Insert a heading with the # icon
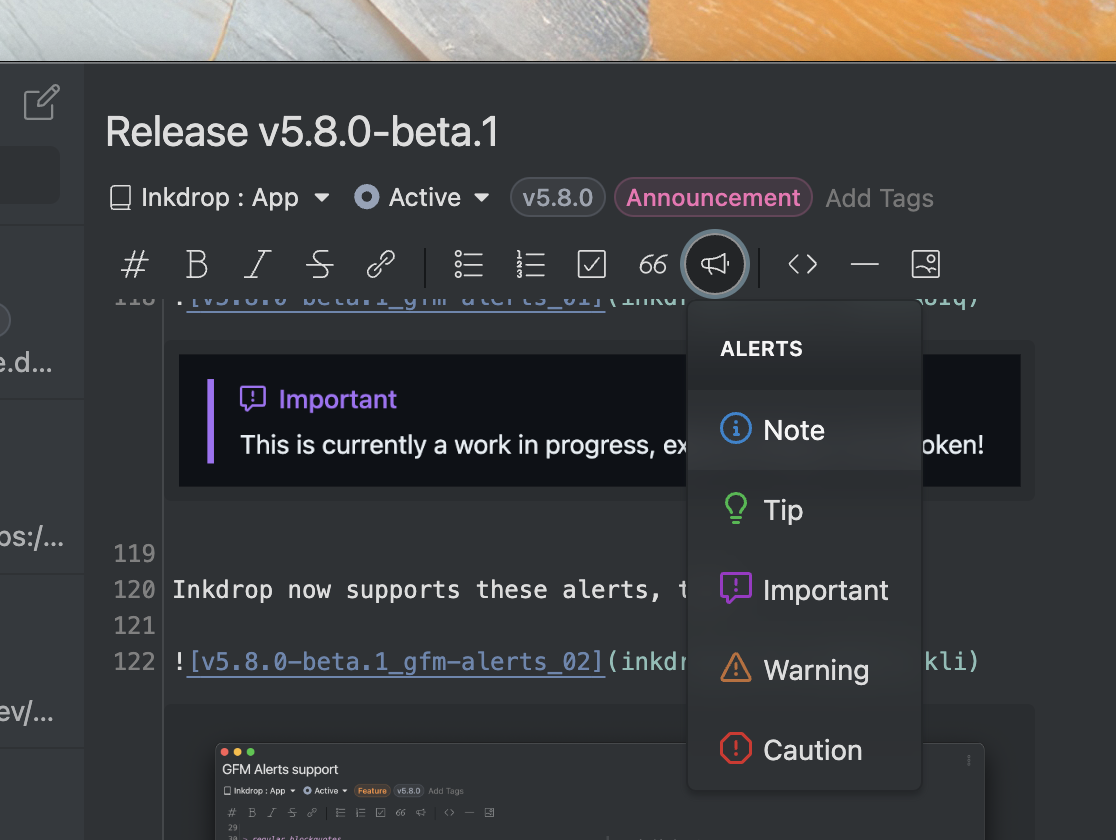Image resolution: width=1116 pixels, height=840 pixels. 134,264
